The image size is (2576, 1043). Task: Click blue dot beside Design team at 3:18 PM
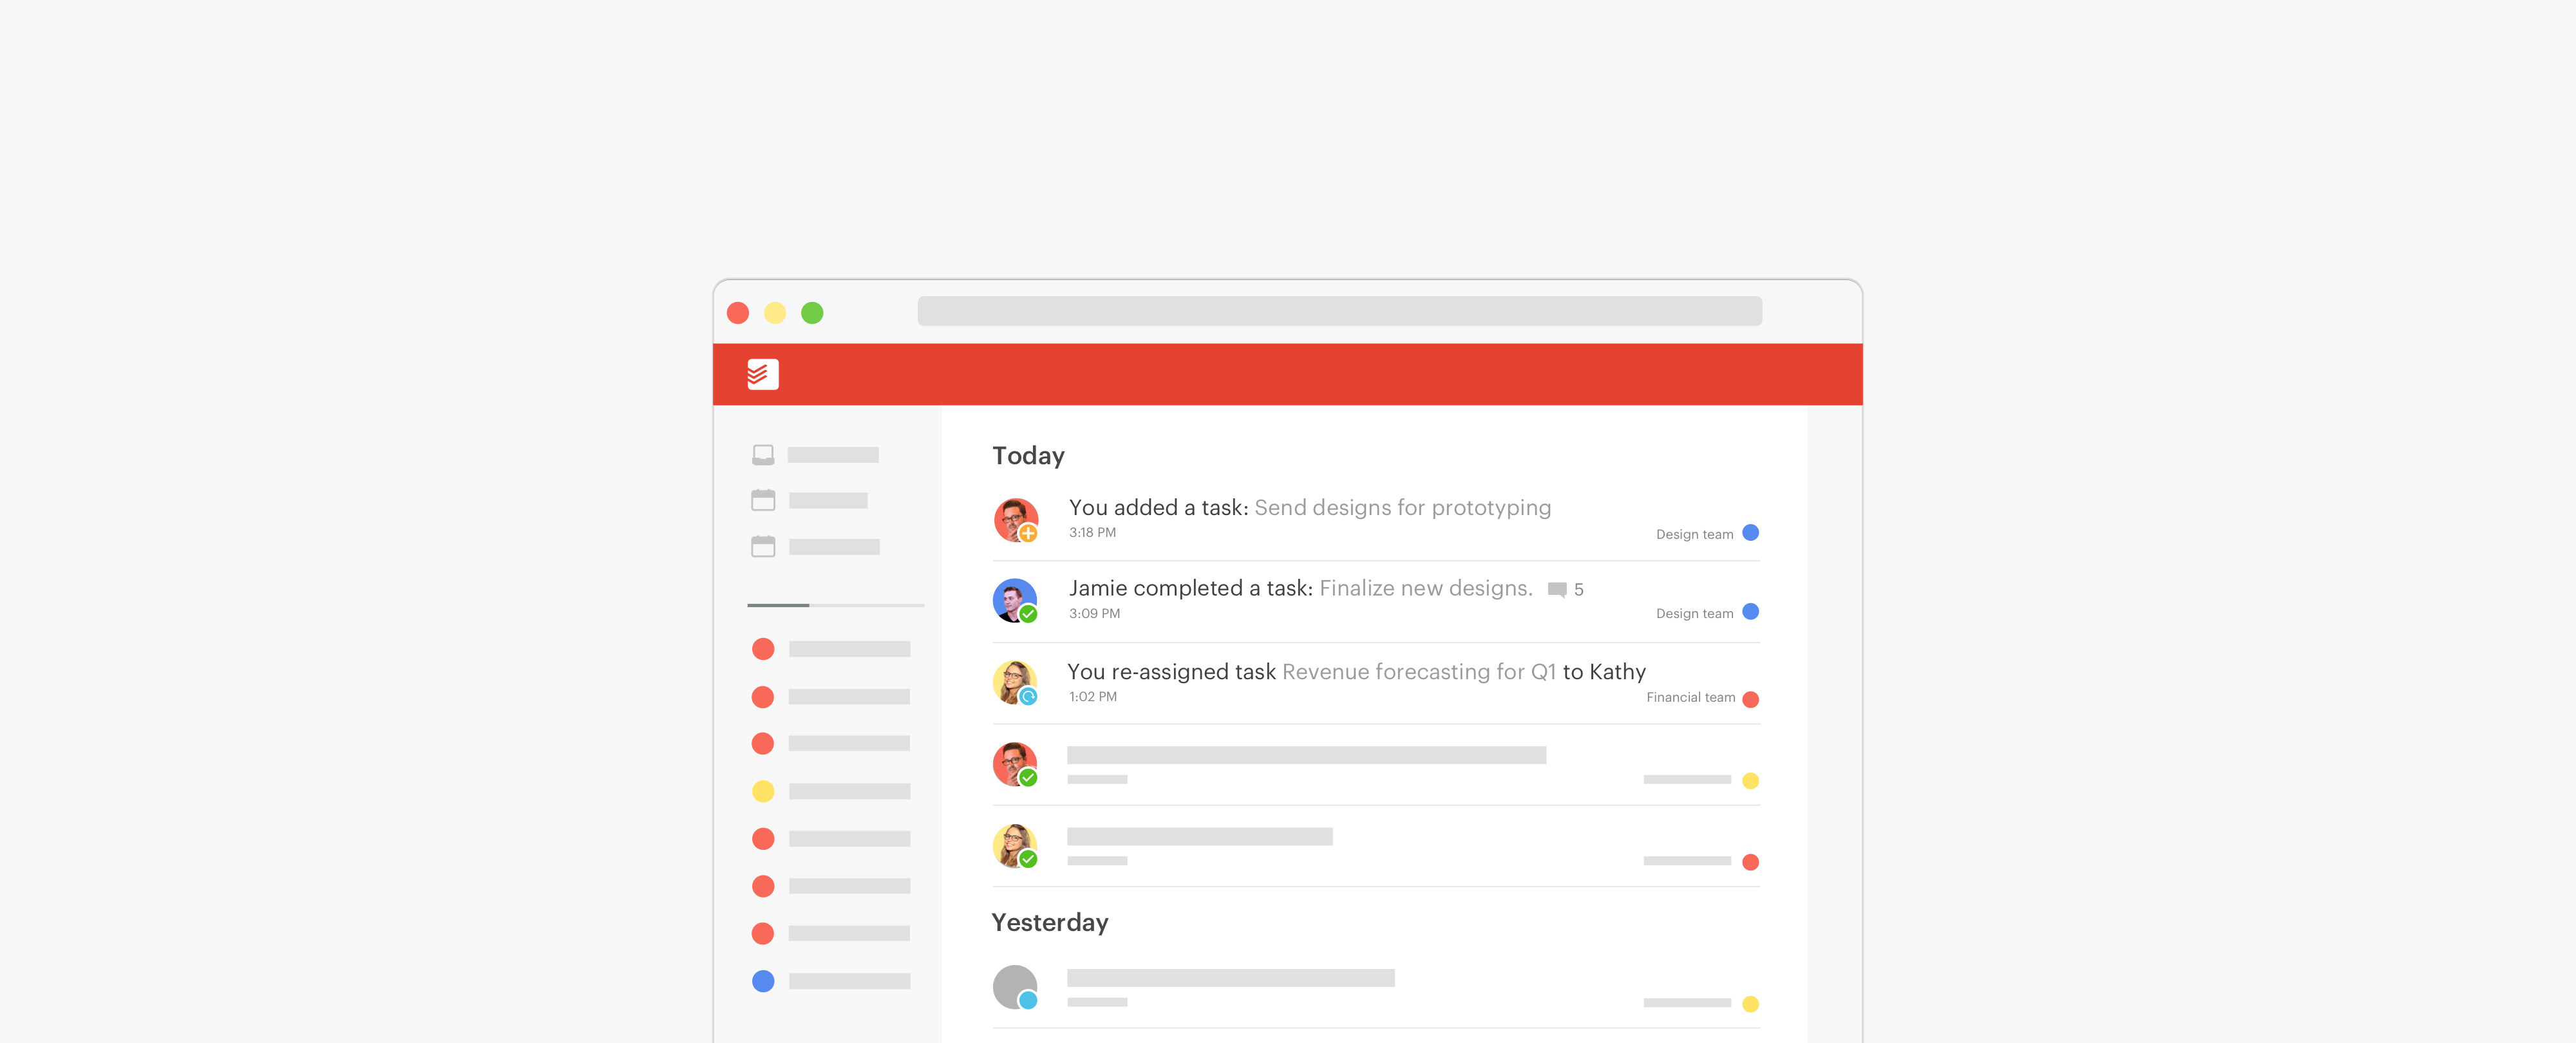(1750, 532)
